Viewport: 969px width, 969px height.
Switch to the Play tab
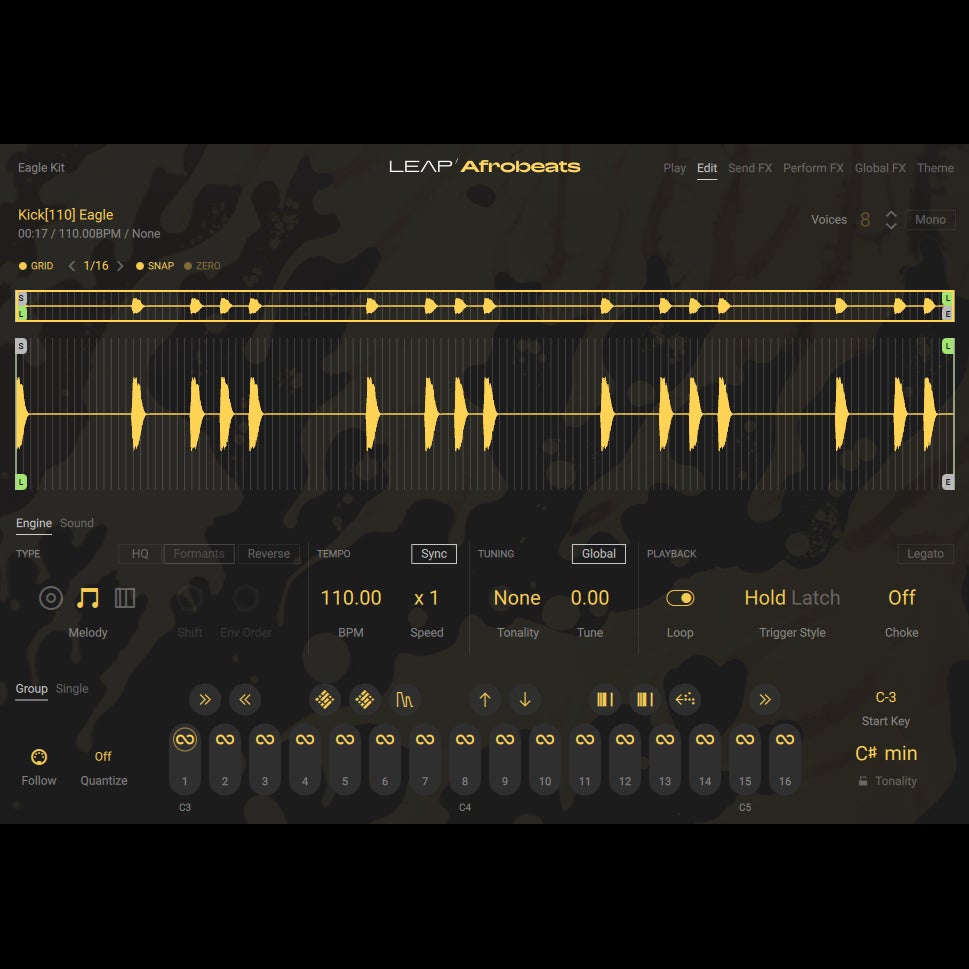tap(674, 168)
